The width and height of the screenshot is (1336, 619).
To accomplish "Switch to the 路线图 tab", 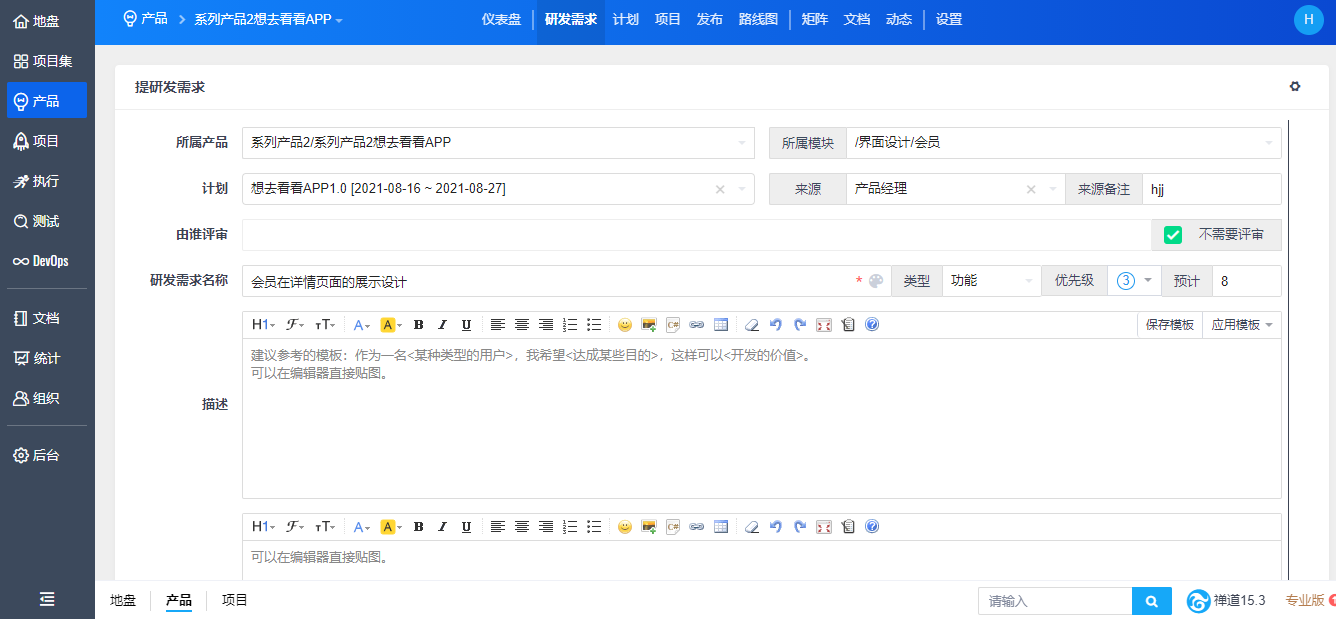I will (758, 20).
